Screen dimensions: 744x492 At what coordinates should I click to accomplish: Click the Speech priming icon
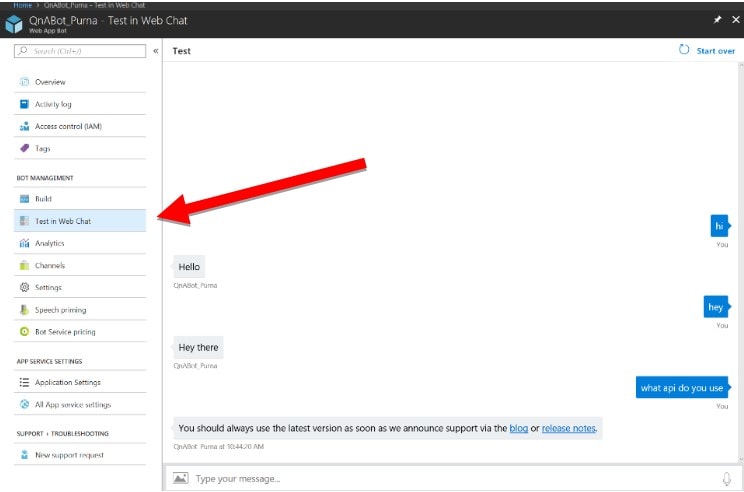point(24,310)
